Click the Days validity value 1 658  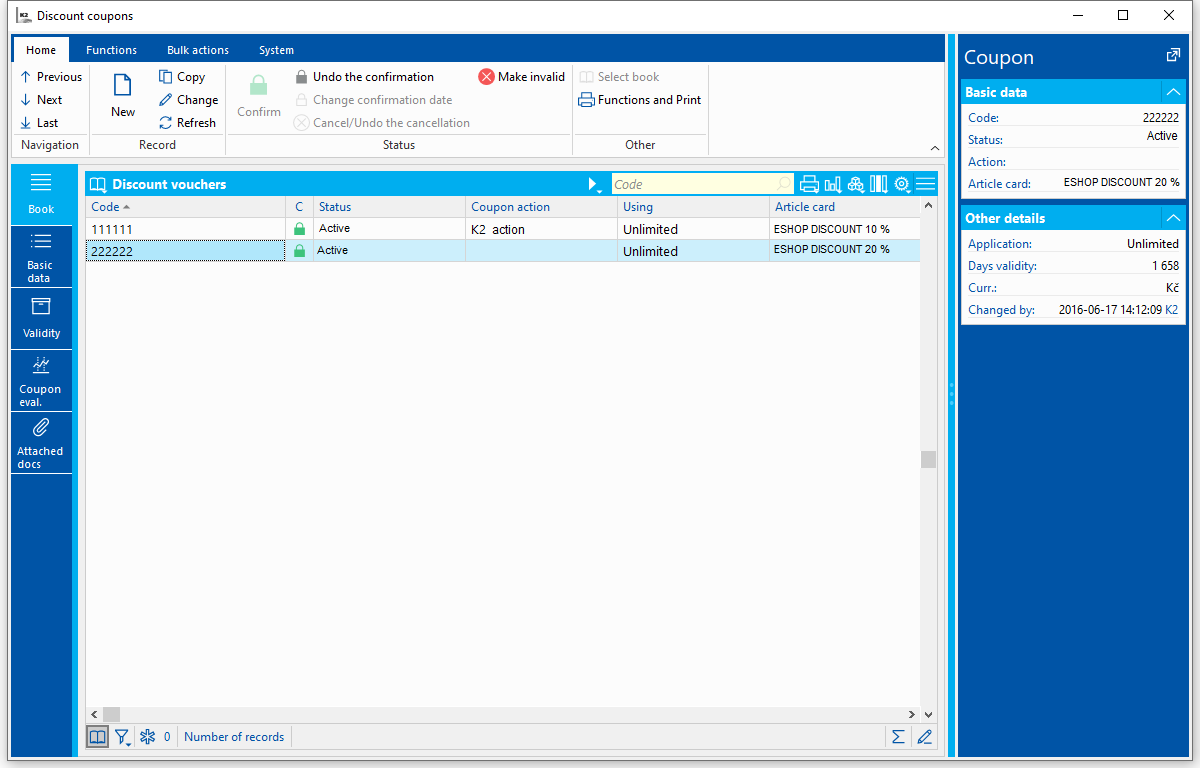click(1165, 266)
